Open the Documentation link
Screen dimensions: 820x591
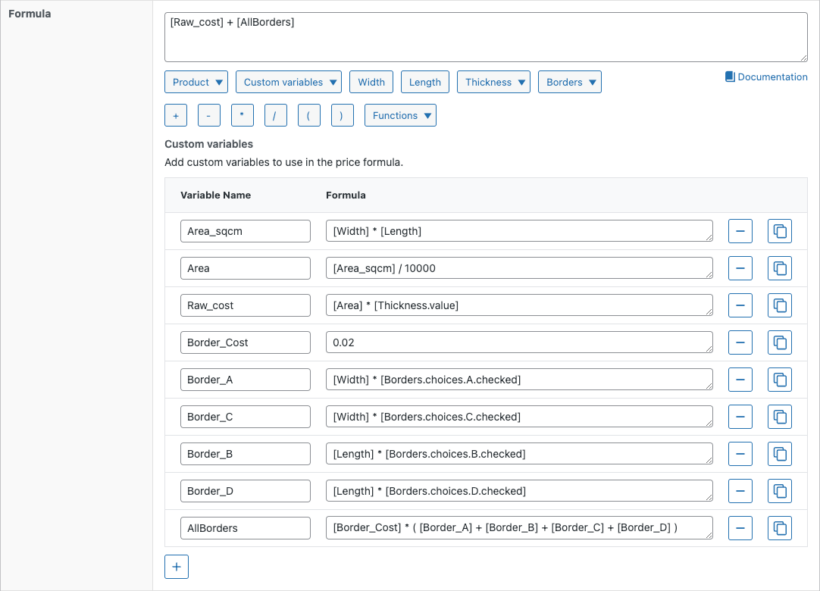(x=766, y=77)
